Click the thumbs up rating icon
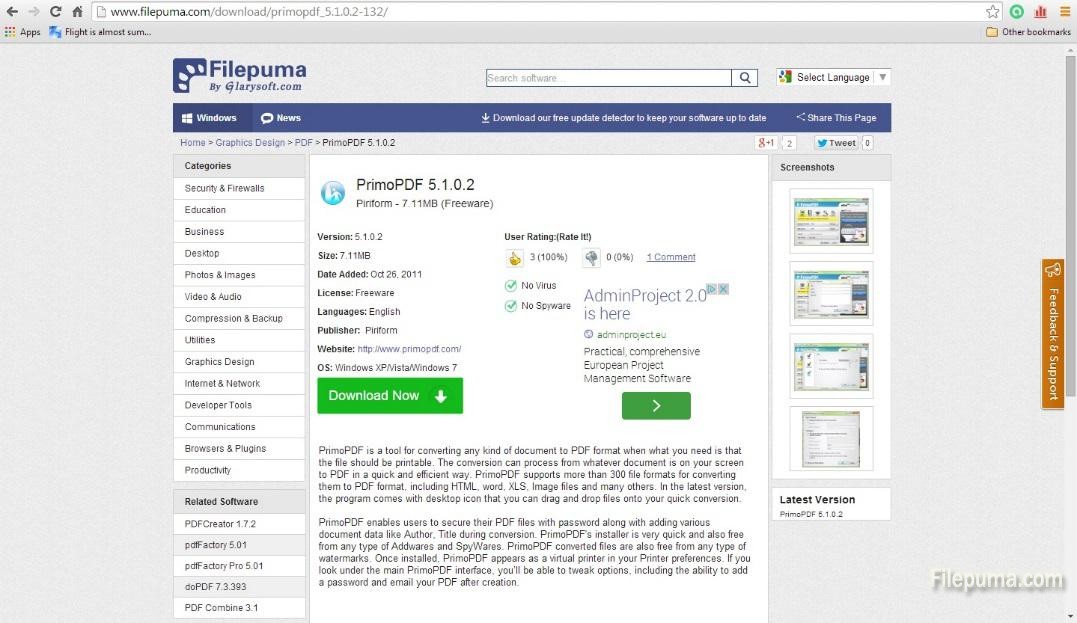 click(515, 258)
